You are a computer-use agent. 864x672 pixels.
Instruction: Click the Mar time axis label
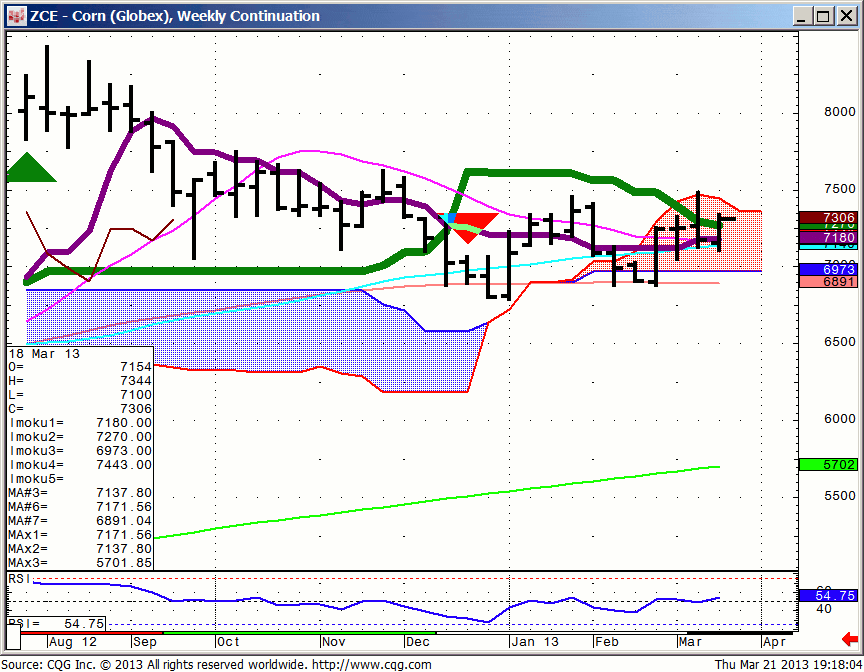(690, 642)
